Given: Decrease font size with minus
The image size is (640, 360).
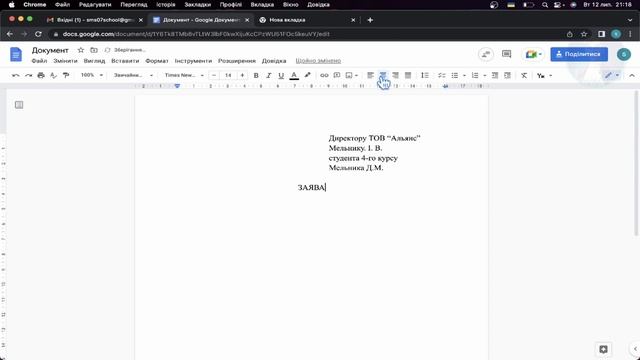Looking at the screenshot, I should pyautogui.click(x=214, y=76).
